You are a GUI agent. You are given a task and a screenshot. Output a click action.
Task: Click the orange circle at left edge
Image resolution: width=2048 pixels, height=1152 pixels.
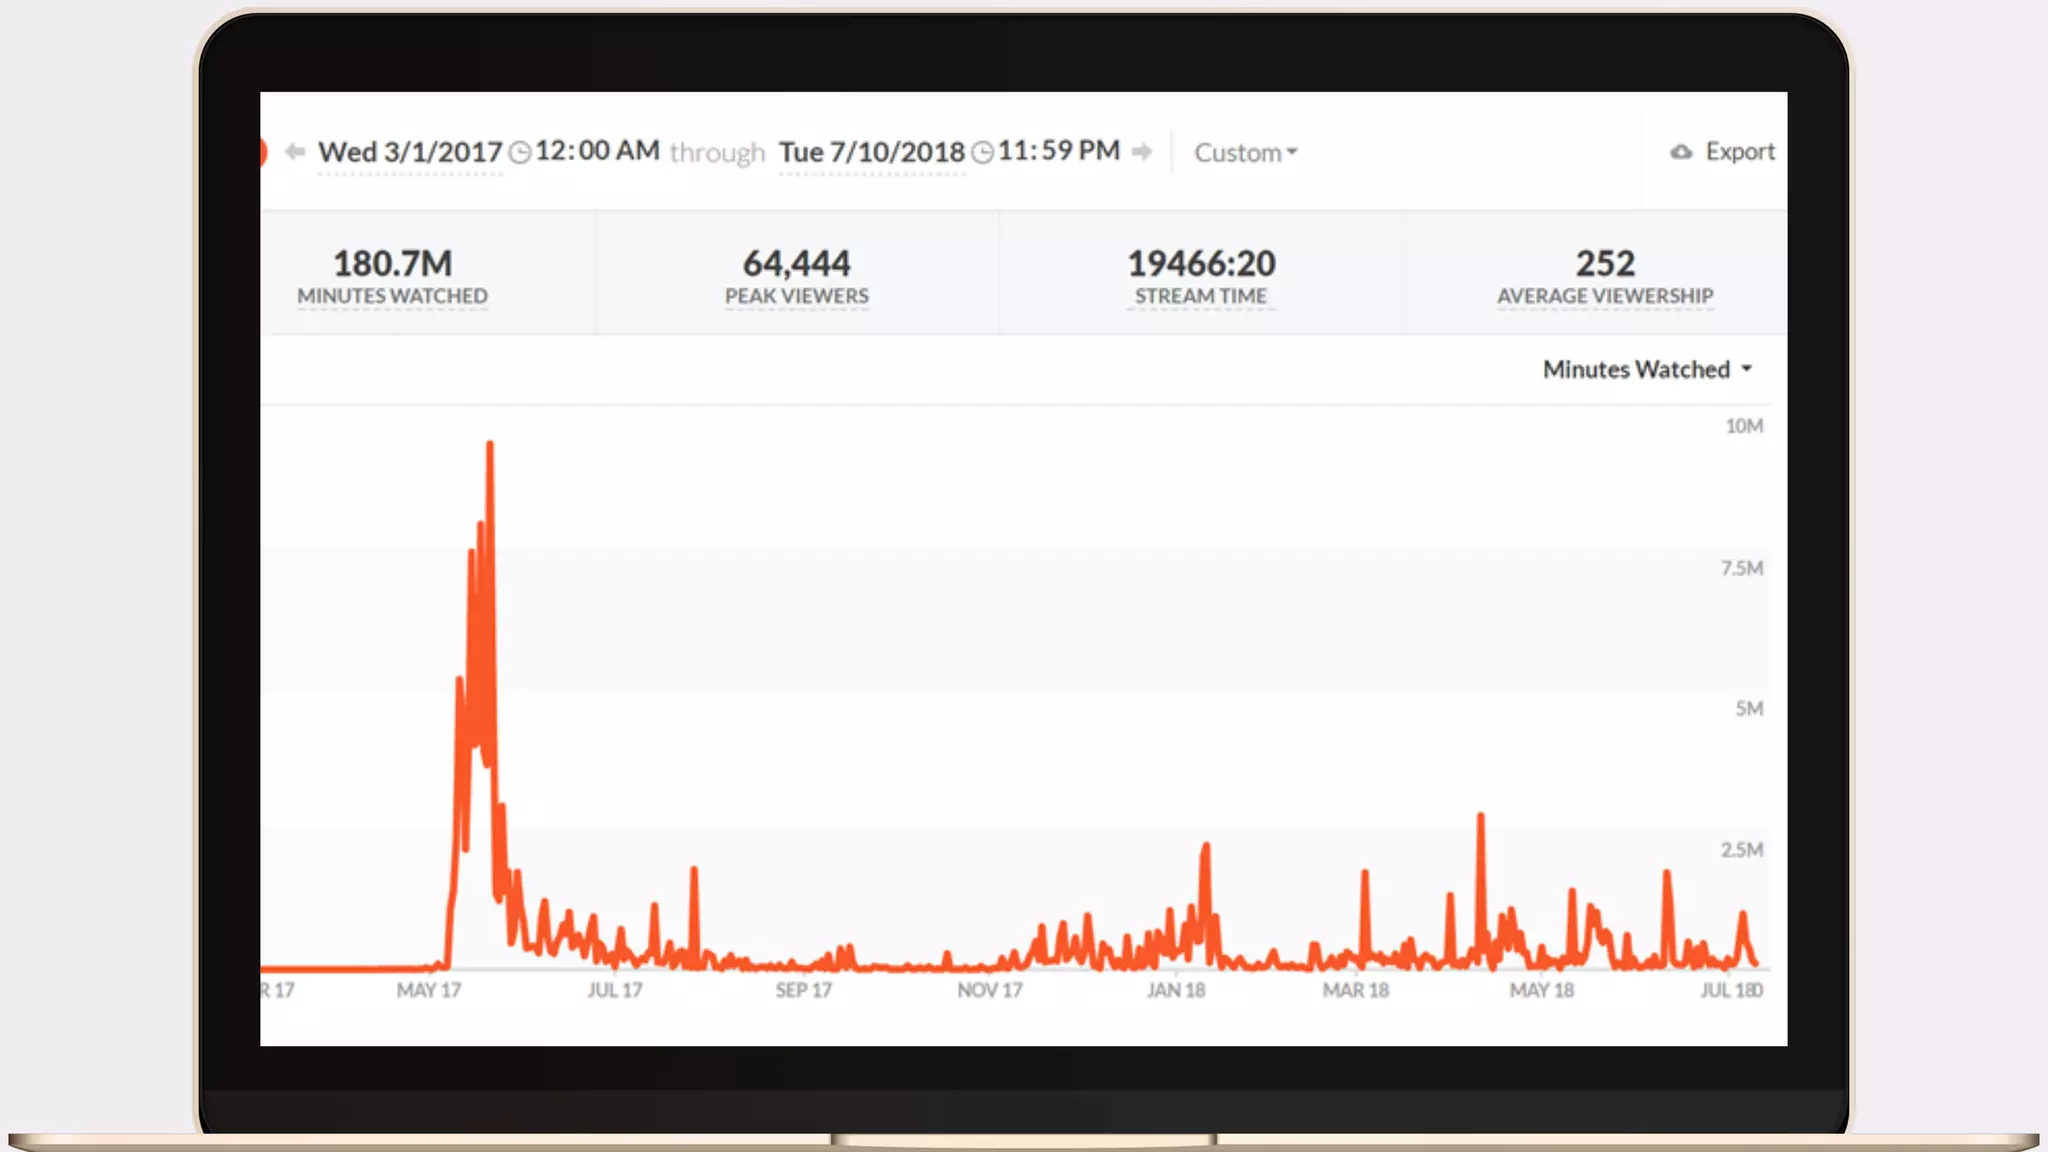(x=263, y=152)
